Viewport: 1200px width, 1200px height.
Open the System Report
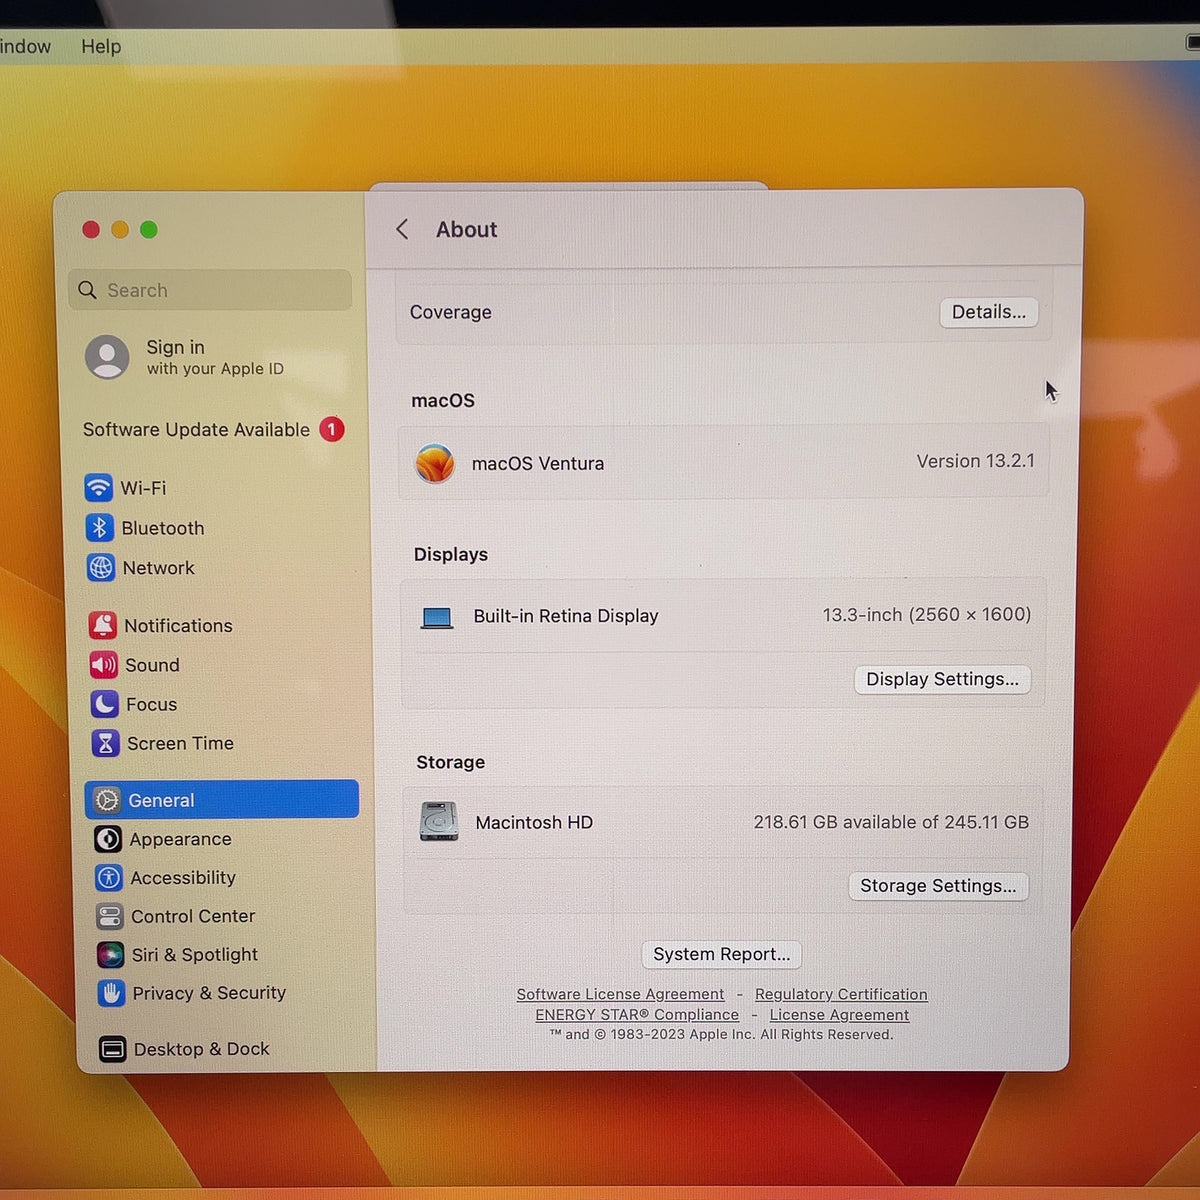tap(721, 954)
